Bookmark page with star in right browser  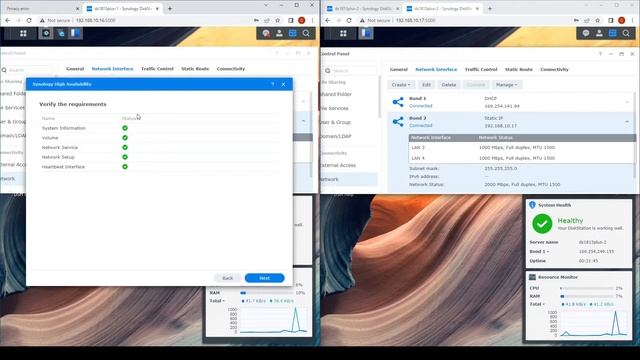(x=598, y=20)
